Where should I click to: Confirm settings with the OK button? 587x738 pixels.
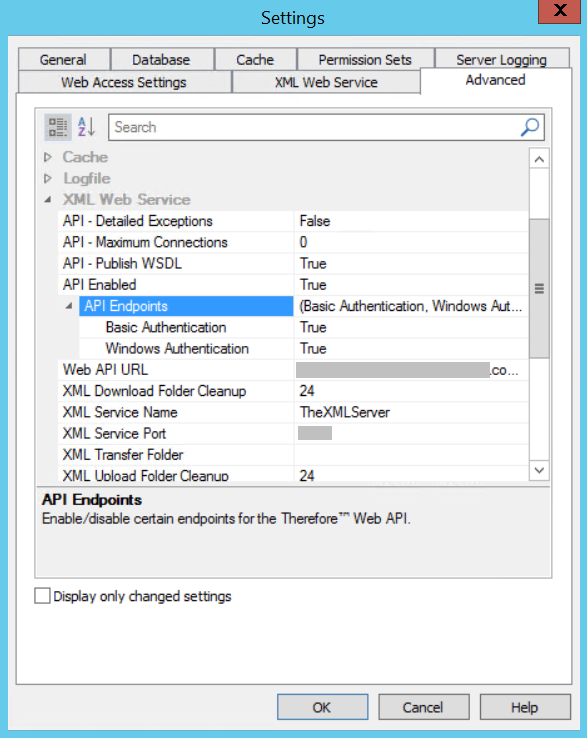point(322,707)
